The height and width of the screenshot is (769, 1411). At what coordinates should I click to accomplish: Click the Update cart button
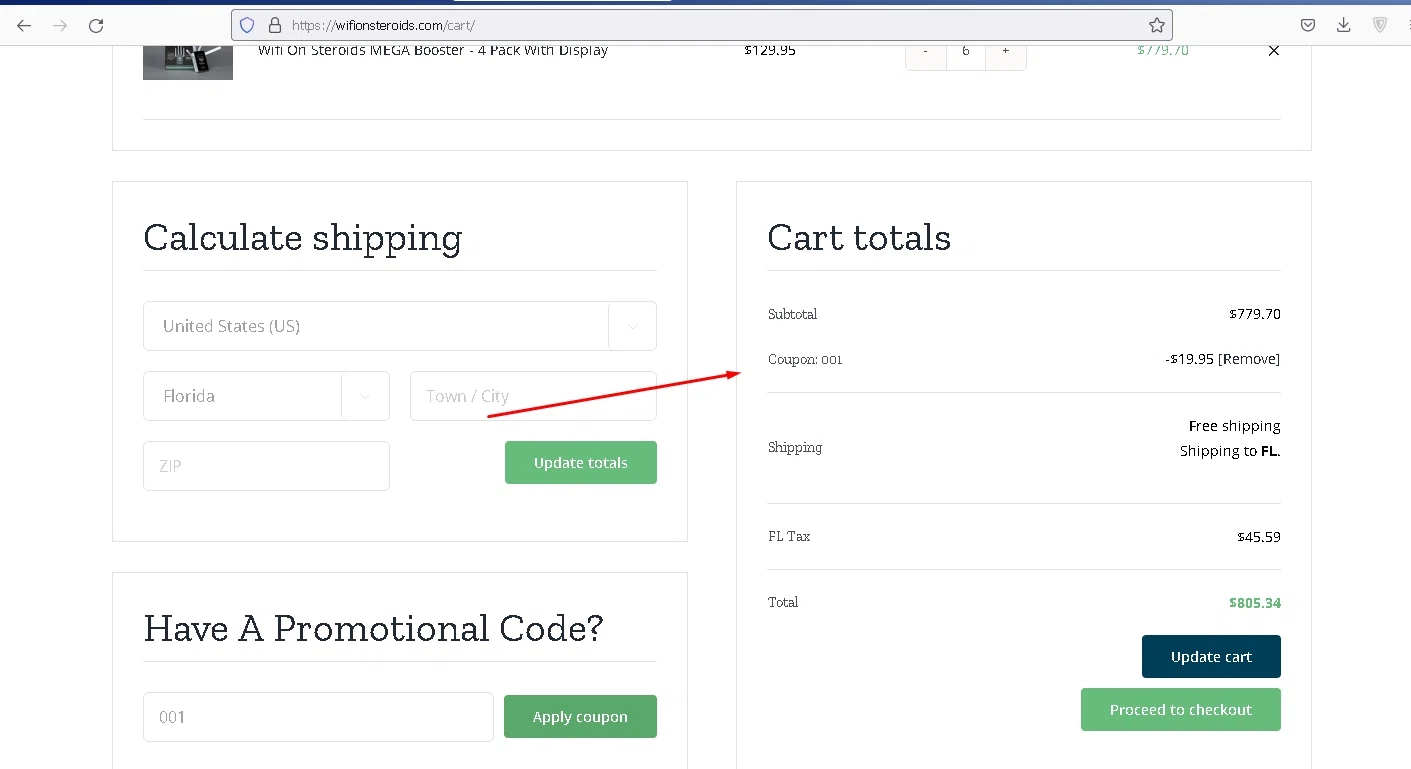click(1211, 657)
